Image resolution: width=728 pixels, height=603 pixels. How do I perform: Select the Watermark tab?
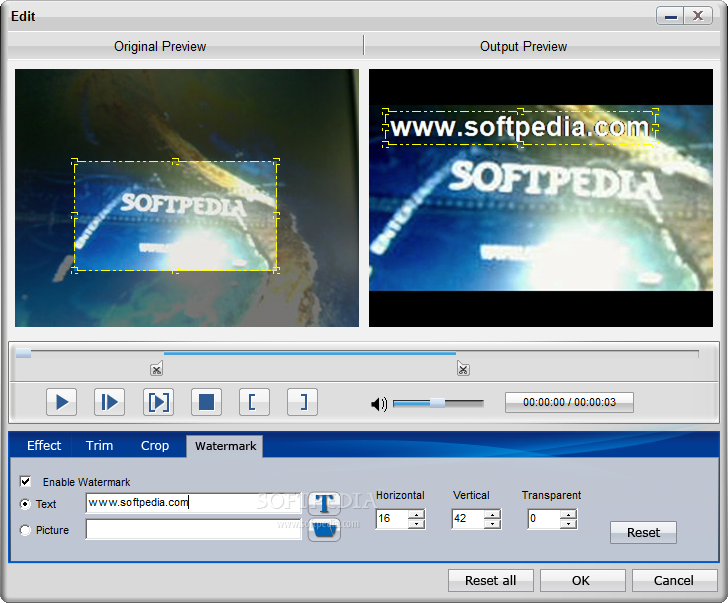pos(225,446)
